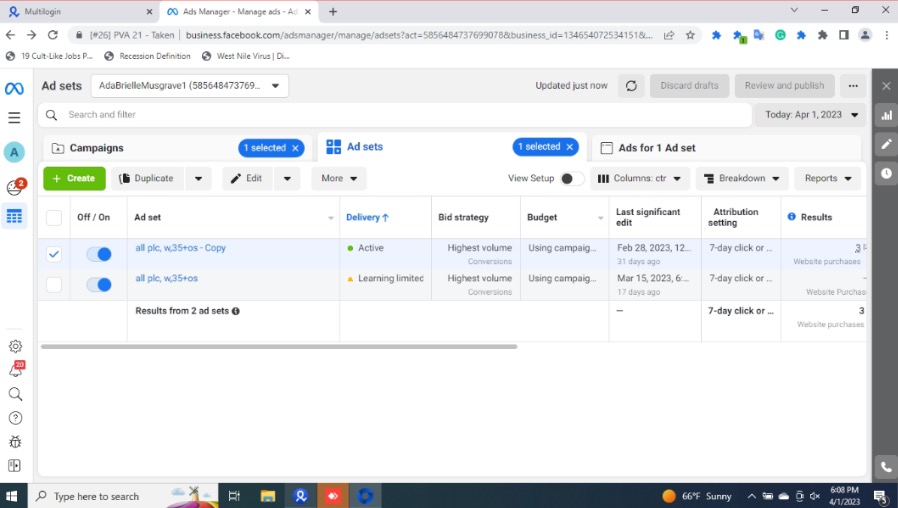898x508 pixels.
Task: Click the refresh data icon button
Action: click(631, 86)
